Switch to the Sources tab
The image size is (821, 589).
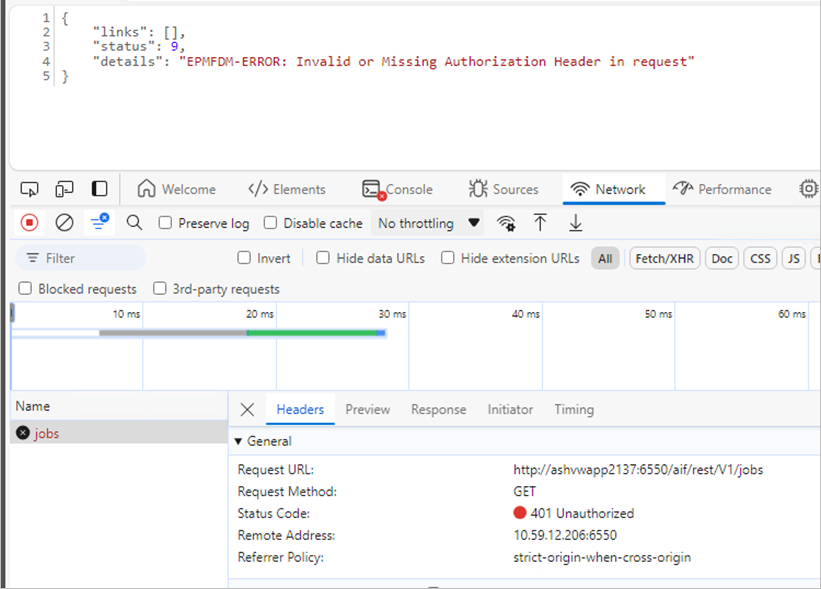[x=504, y=189]
